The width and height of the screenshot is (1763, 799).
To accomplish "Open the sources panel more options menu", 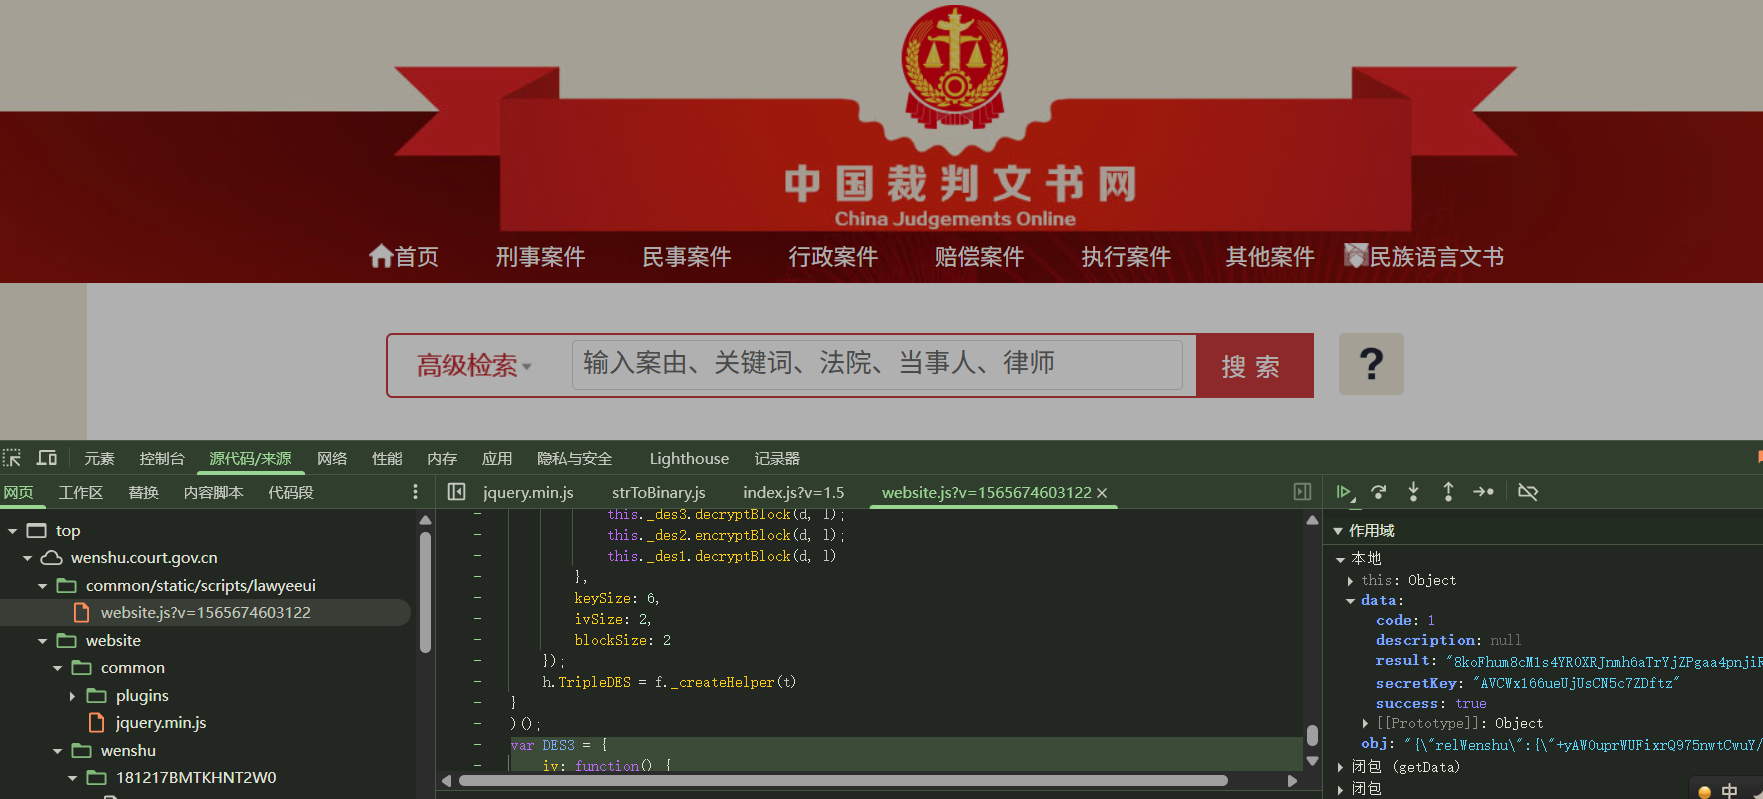I will (x=415, y=492).
